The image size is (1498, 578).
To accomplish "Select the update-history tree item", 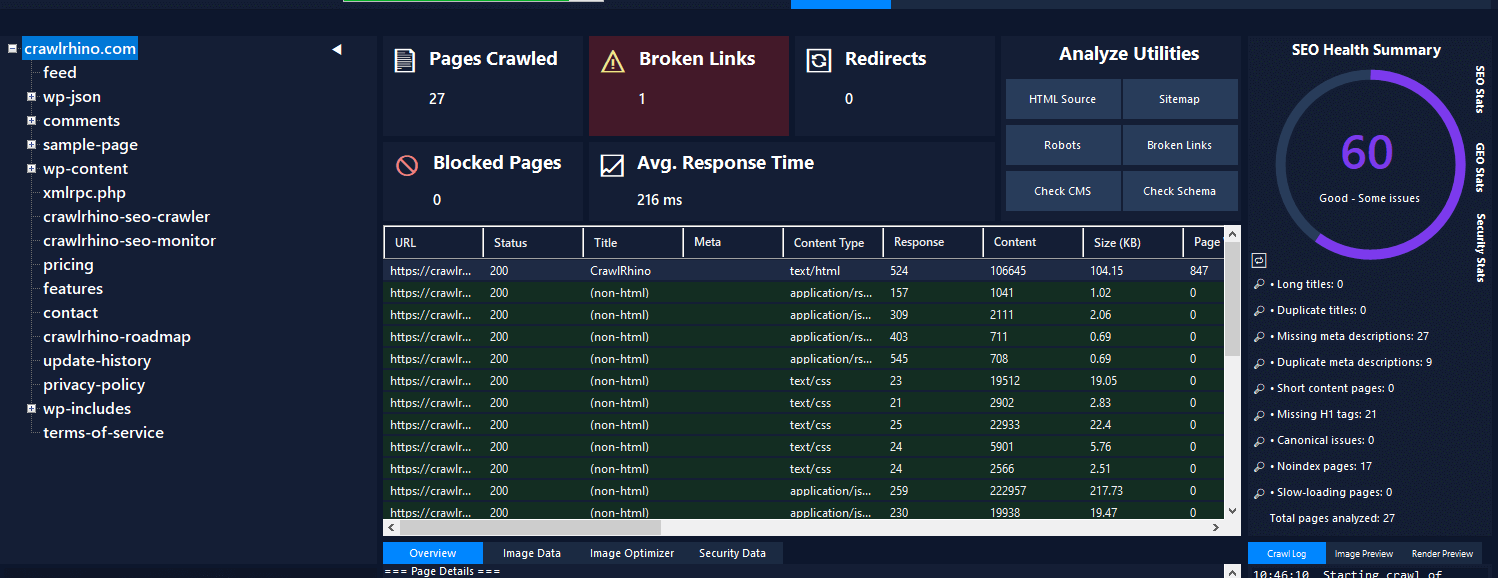I will 97,360.
